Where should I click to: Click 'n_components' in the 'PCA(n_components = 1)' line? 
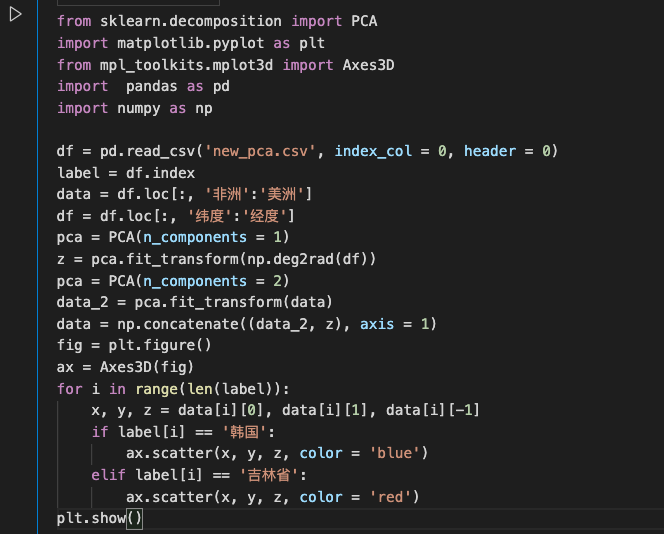tap(195, 237)
